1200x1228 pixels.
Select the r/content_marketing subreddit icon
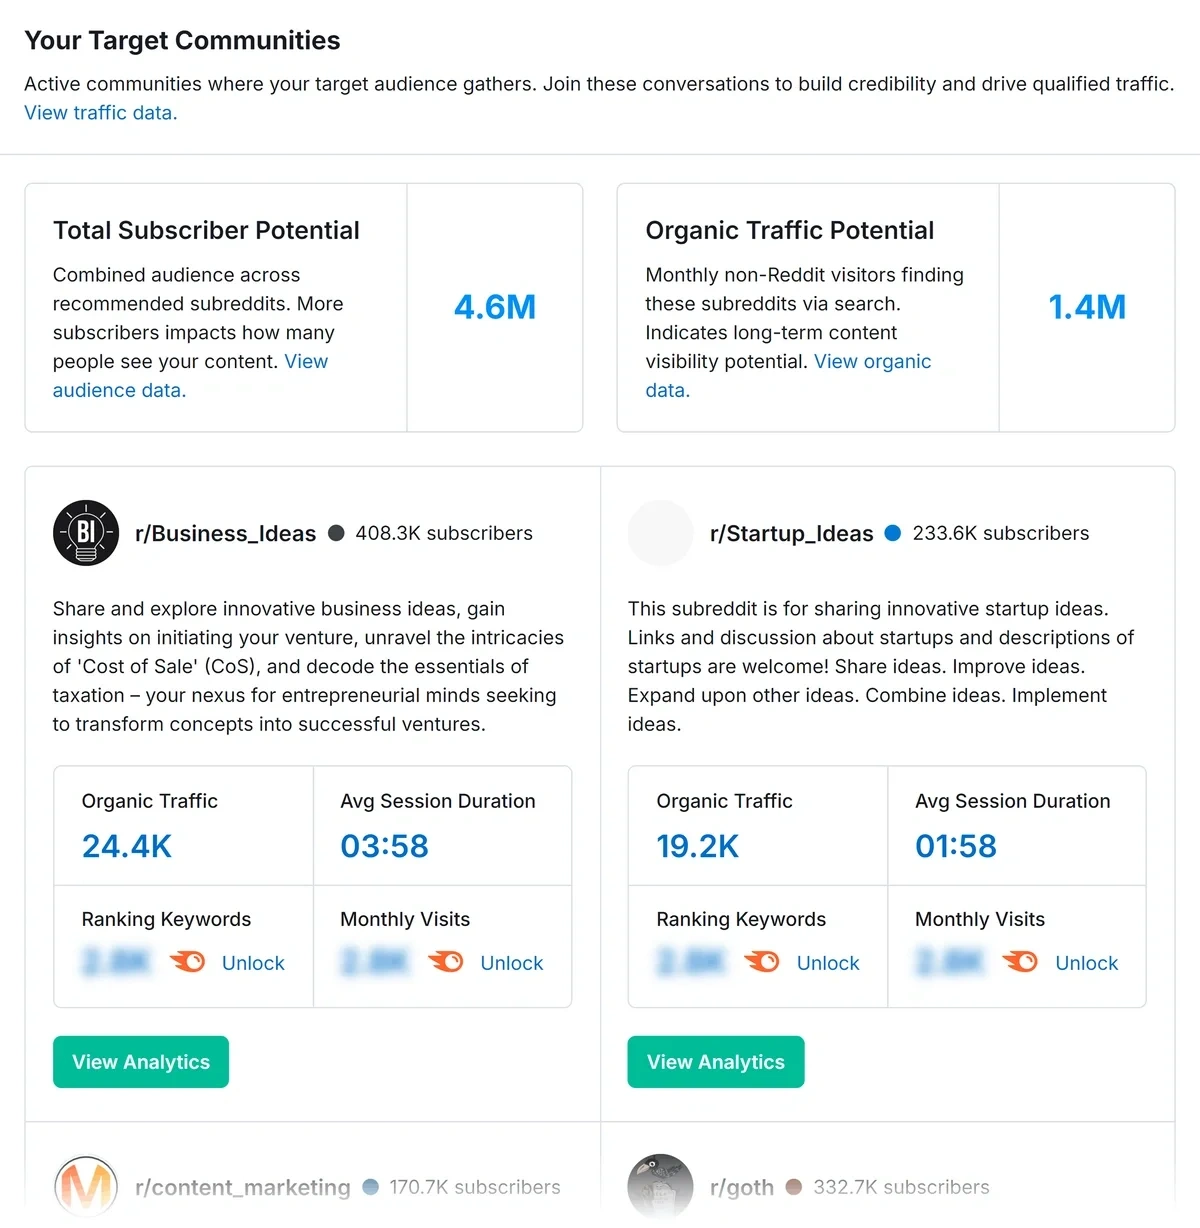(x=85, y=1187)
